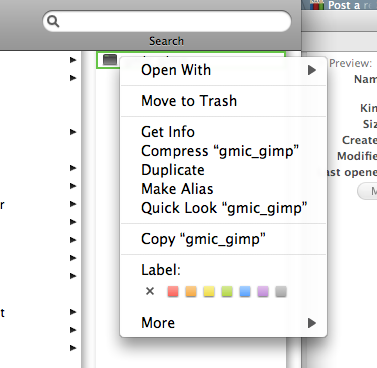Choose Move to Trash
The height and width of the screenshot is (368, 377).
click(x=223, y=101)
